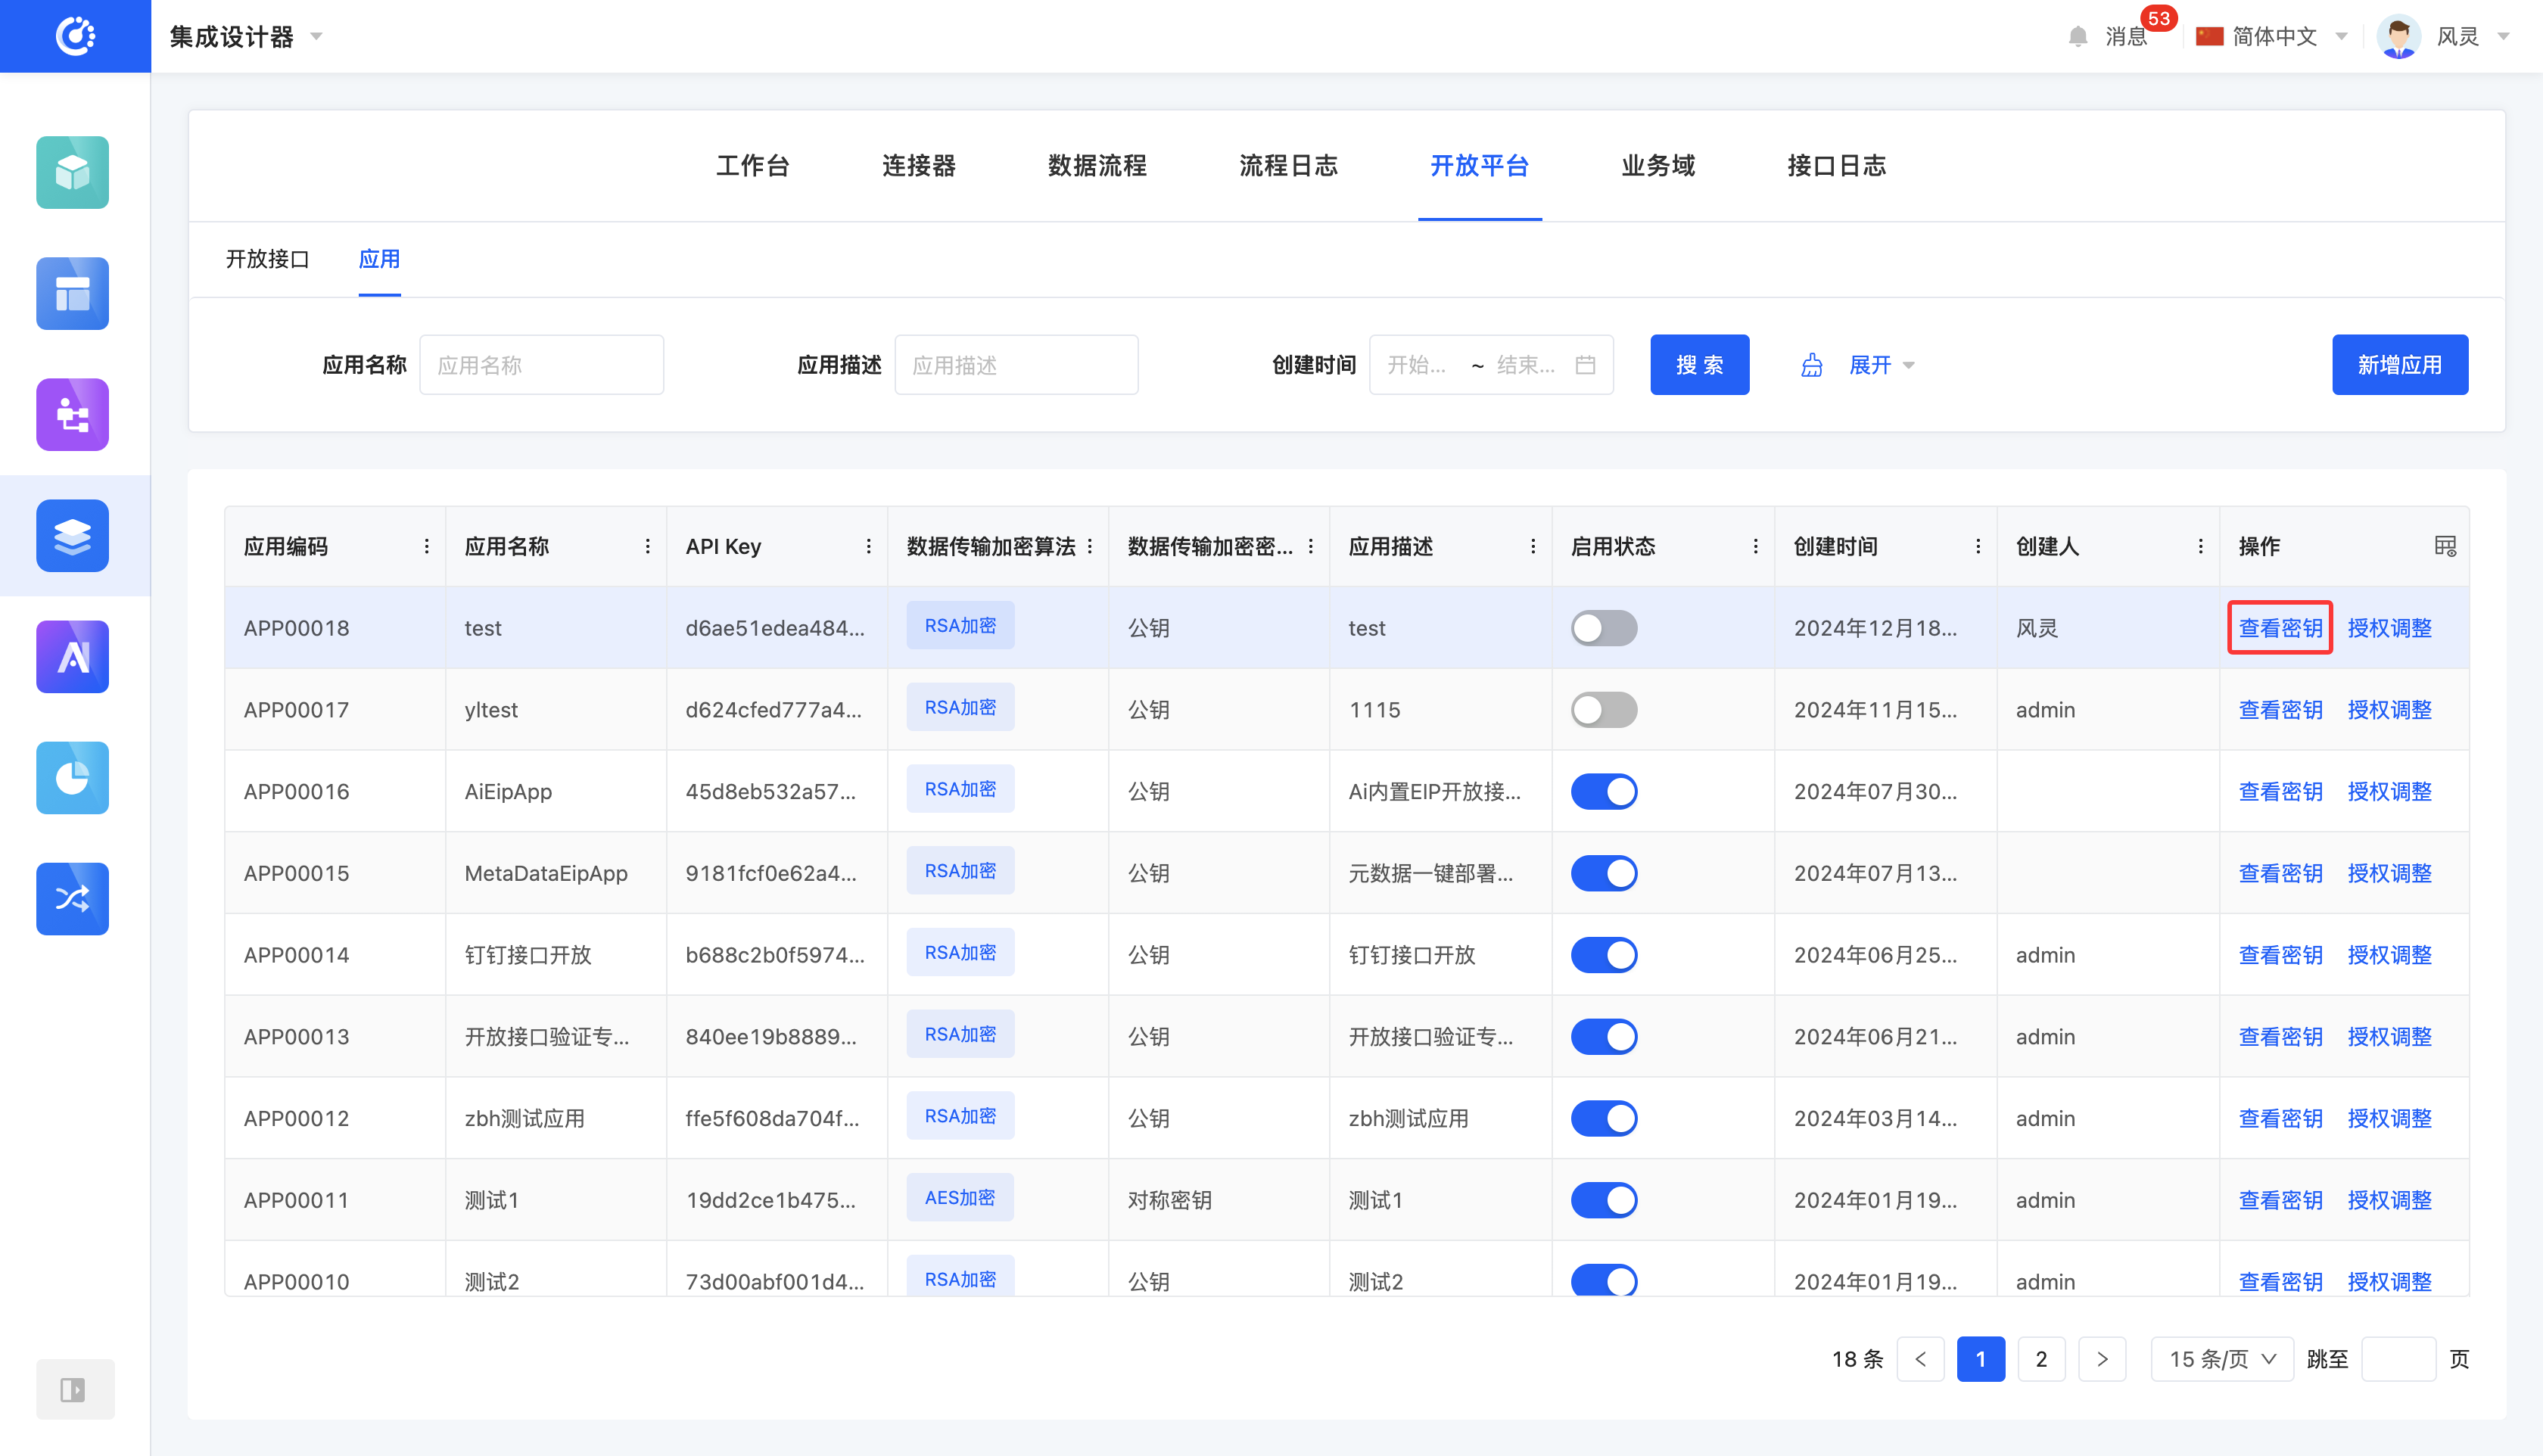
Task: Open the purple AI sidebar module
Action: click(x=72, y=657)
